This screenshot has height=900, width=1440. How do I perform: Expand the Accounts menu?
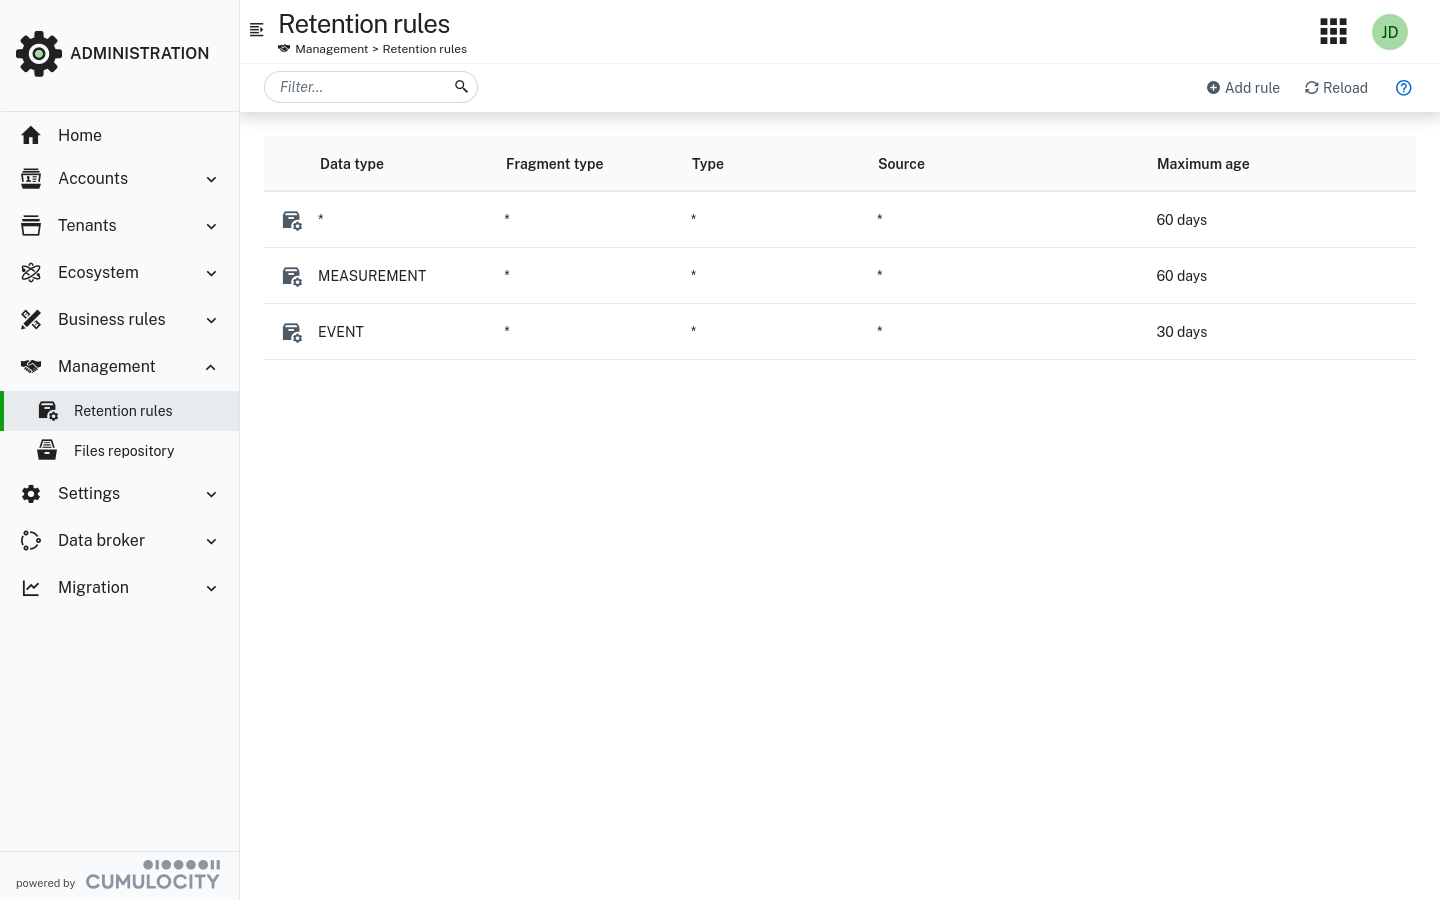point(119,179)
